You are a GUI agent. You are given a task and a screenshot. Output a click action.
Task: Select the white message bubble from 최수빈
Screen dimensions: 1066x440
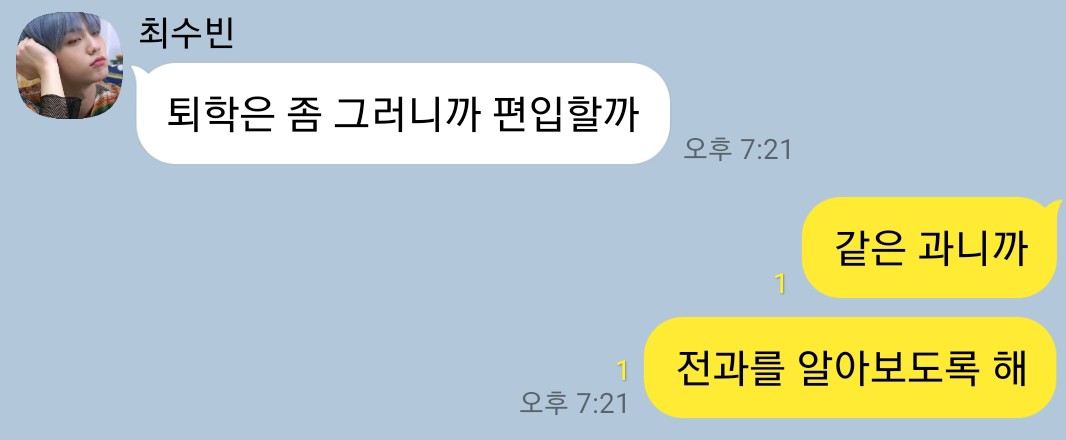(x=403, y=114)
